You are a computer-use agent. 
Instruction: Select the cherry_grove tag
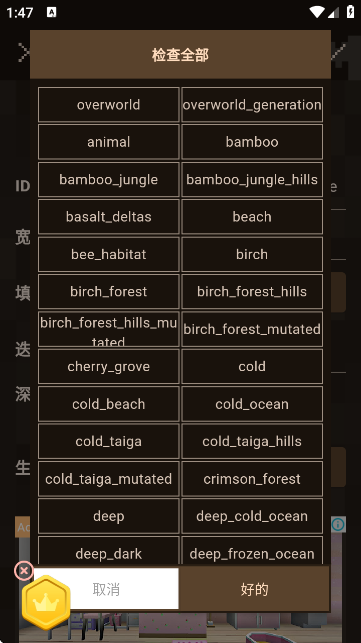coord(109,366)
